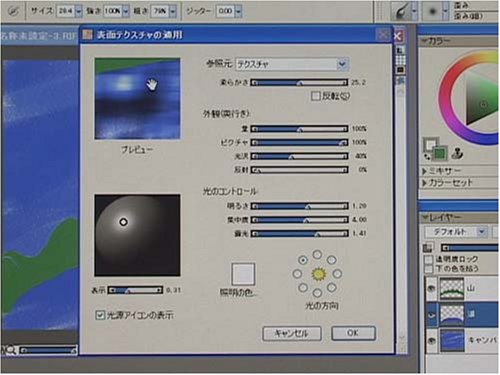Click the selected top-left light direction radio
The height and width of the screenshot is (375, 500).
[303, 260]
